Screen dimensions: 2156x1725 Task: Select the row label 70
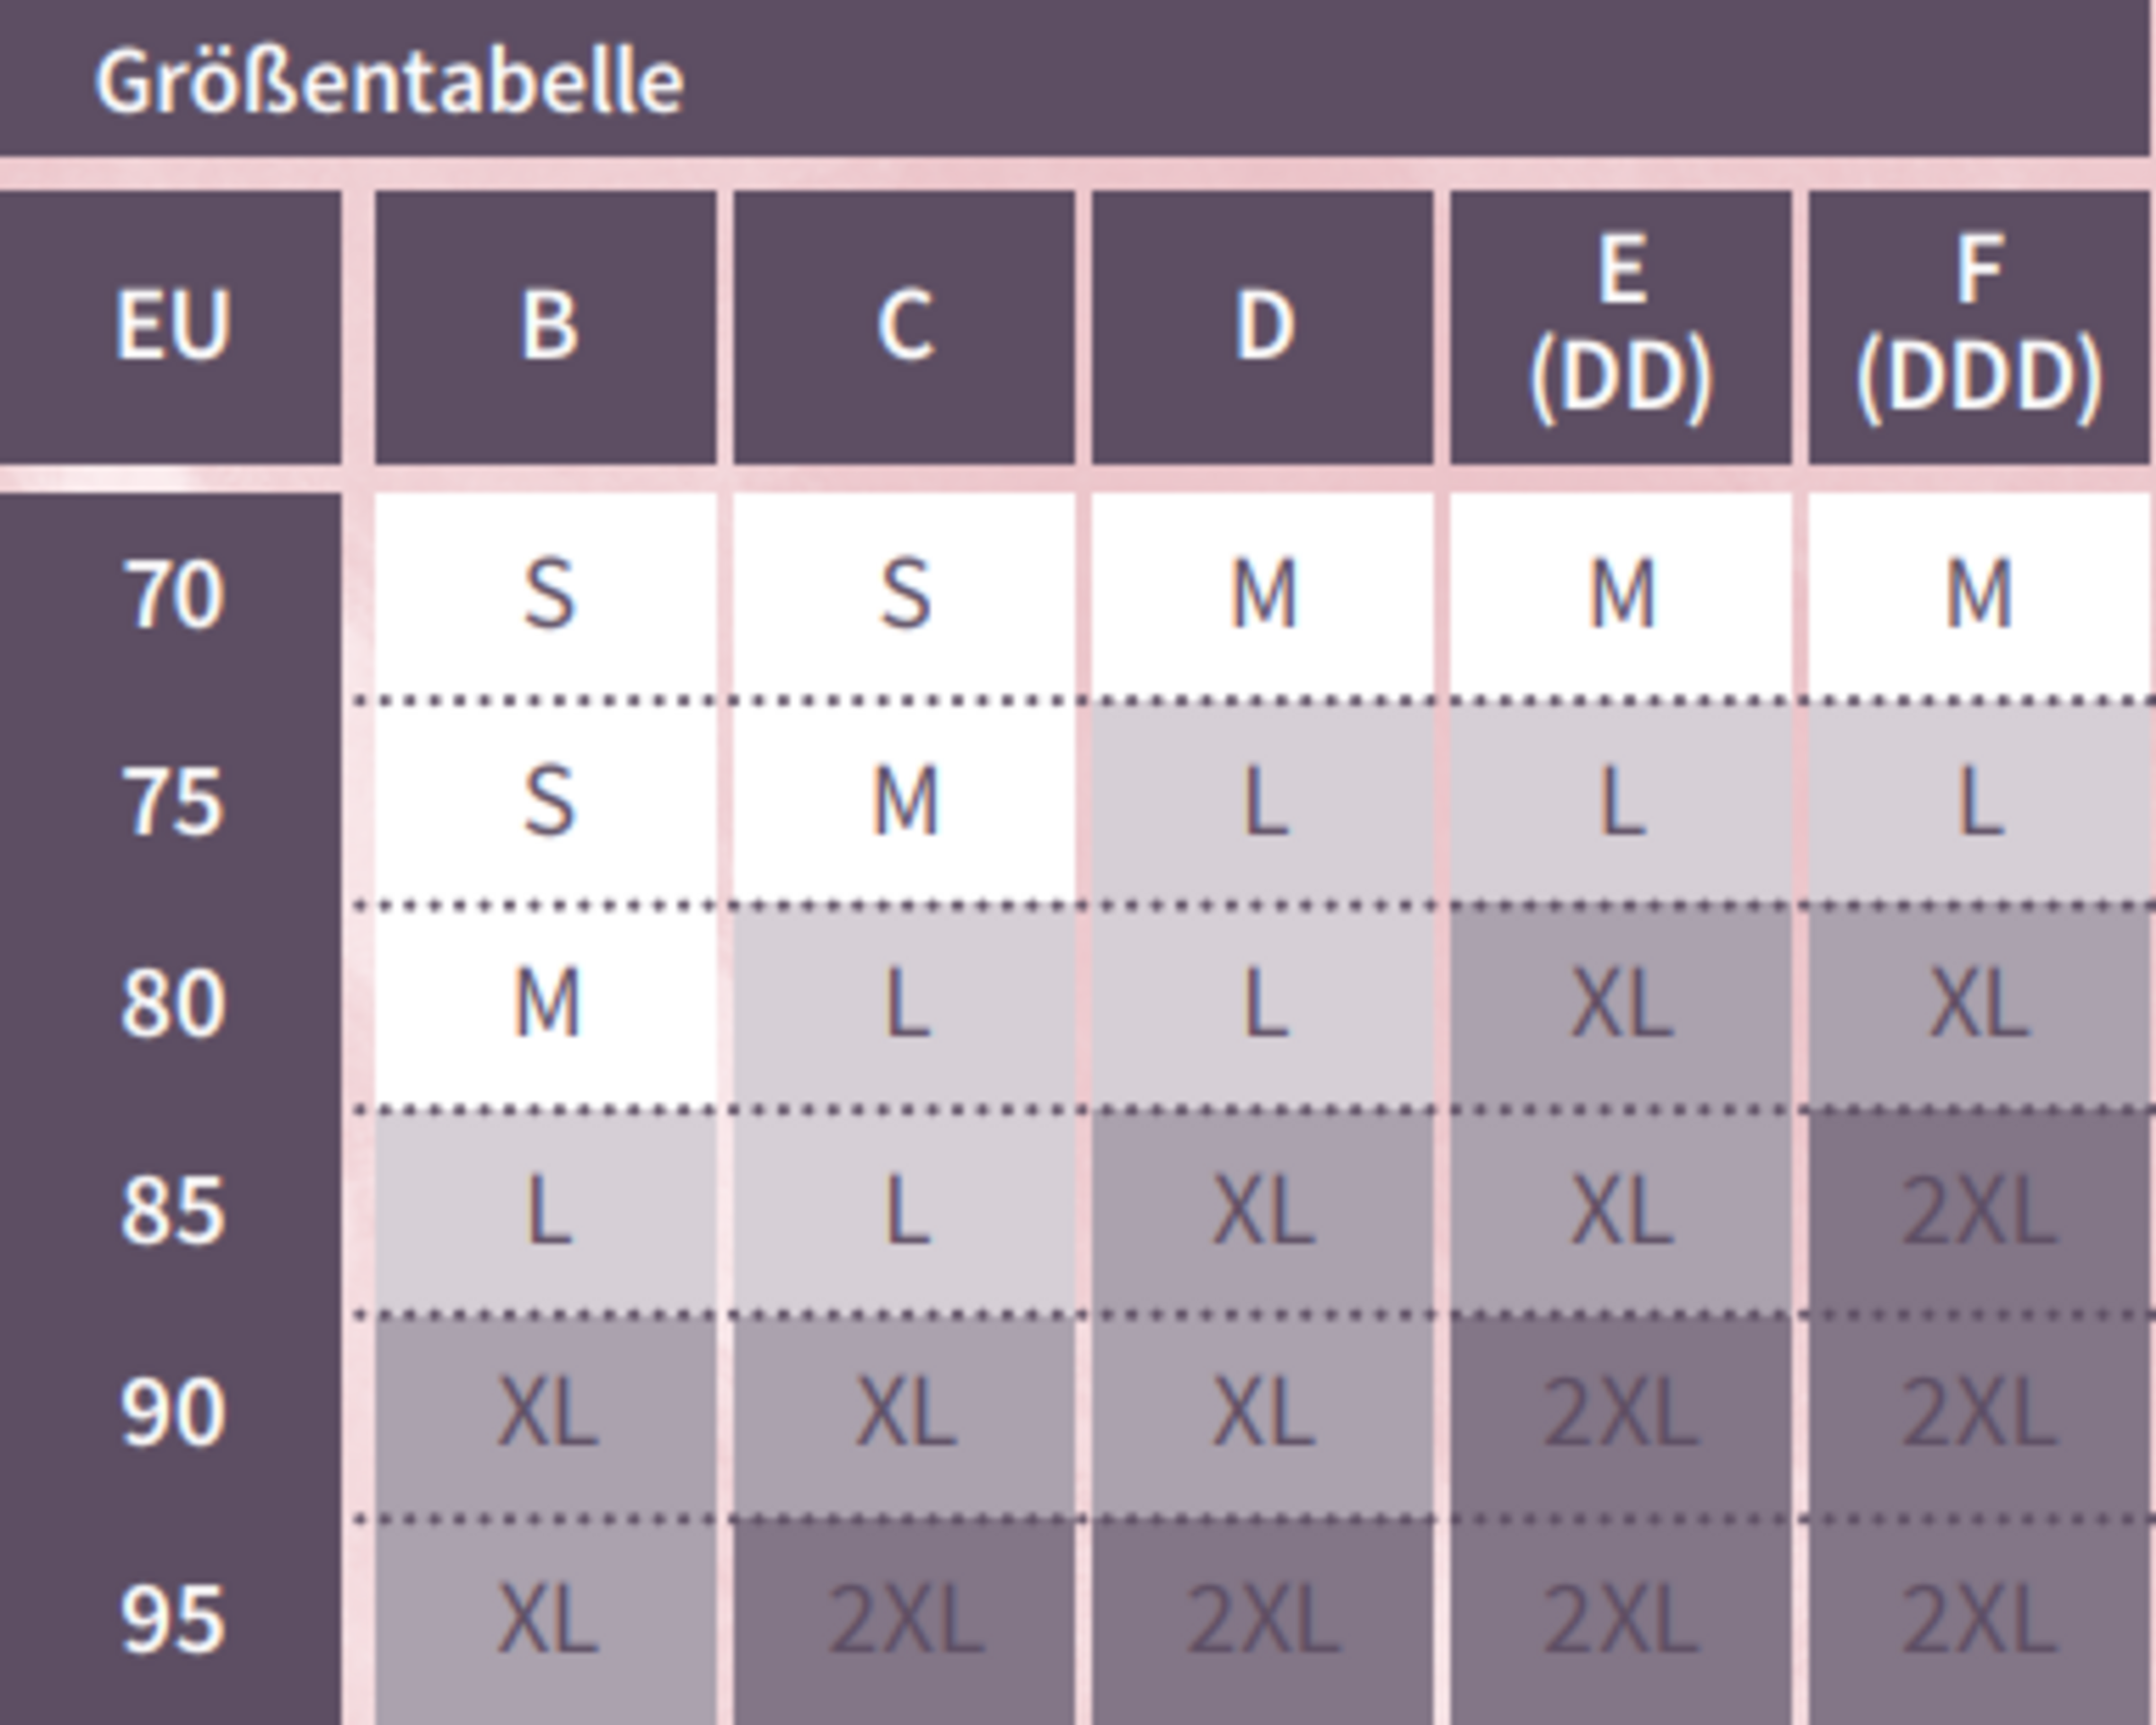172,596
